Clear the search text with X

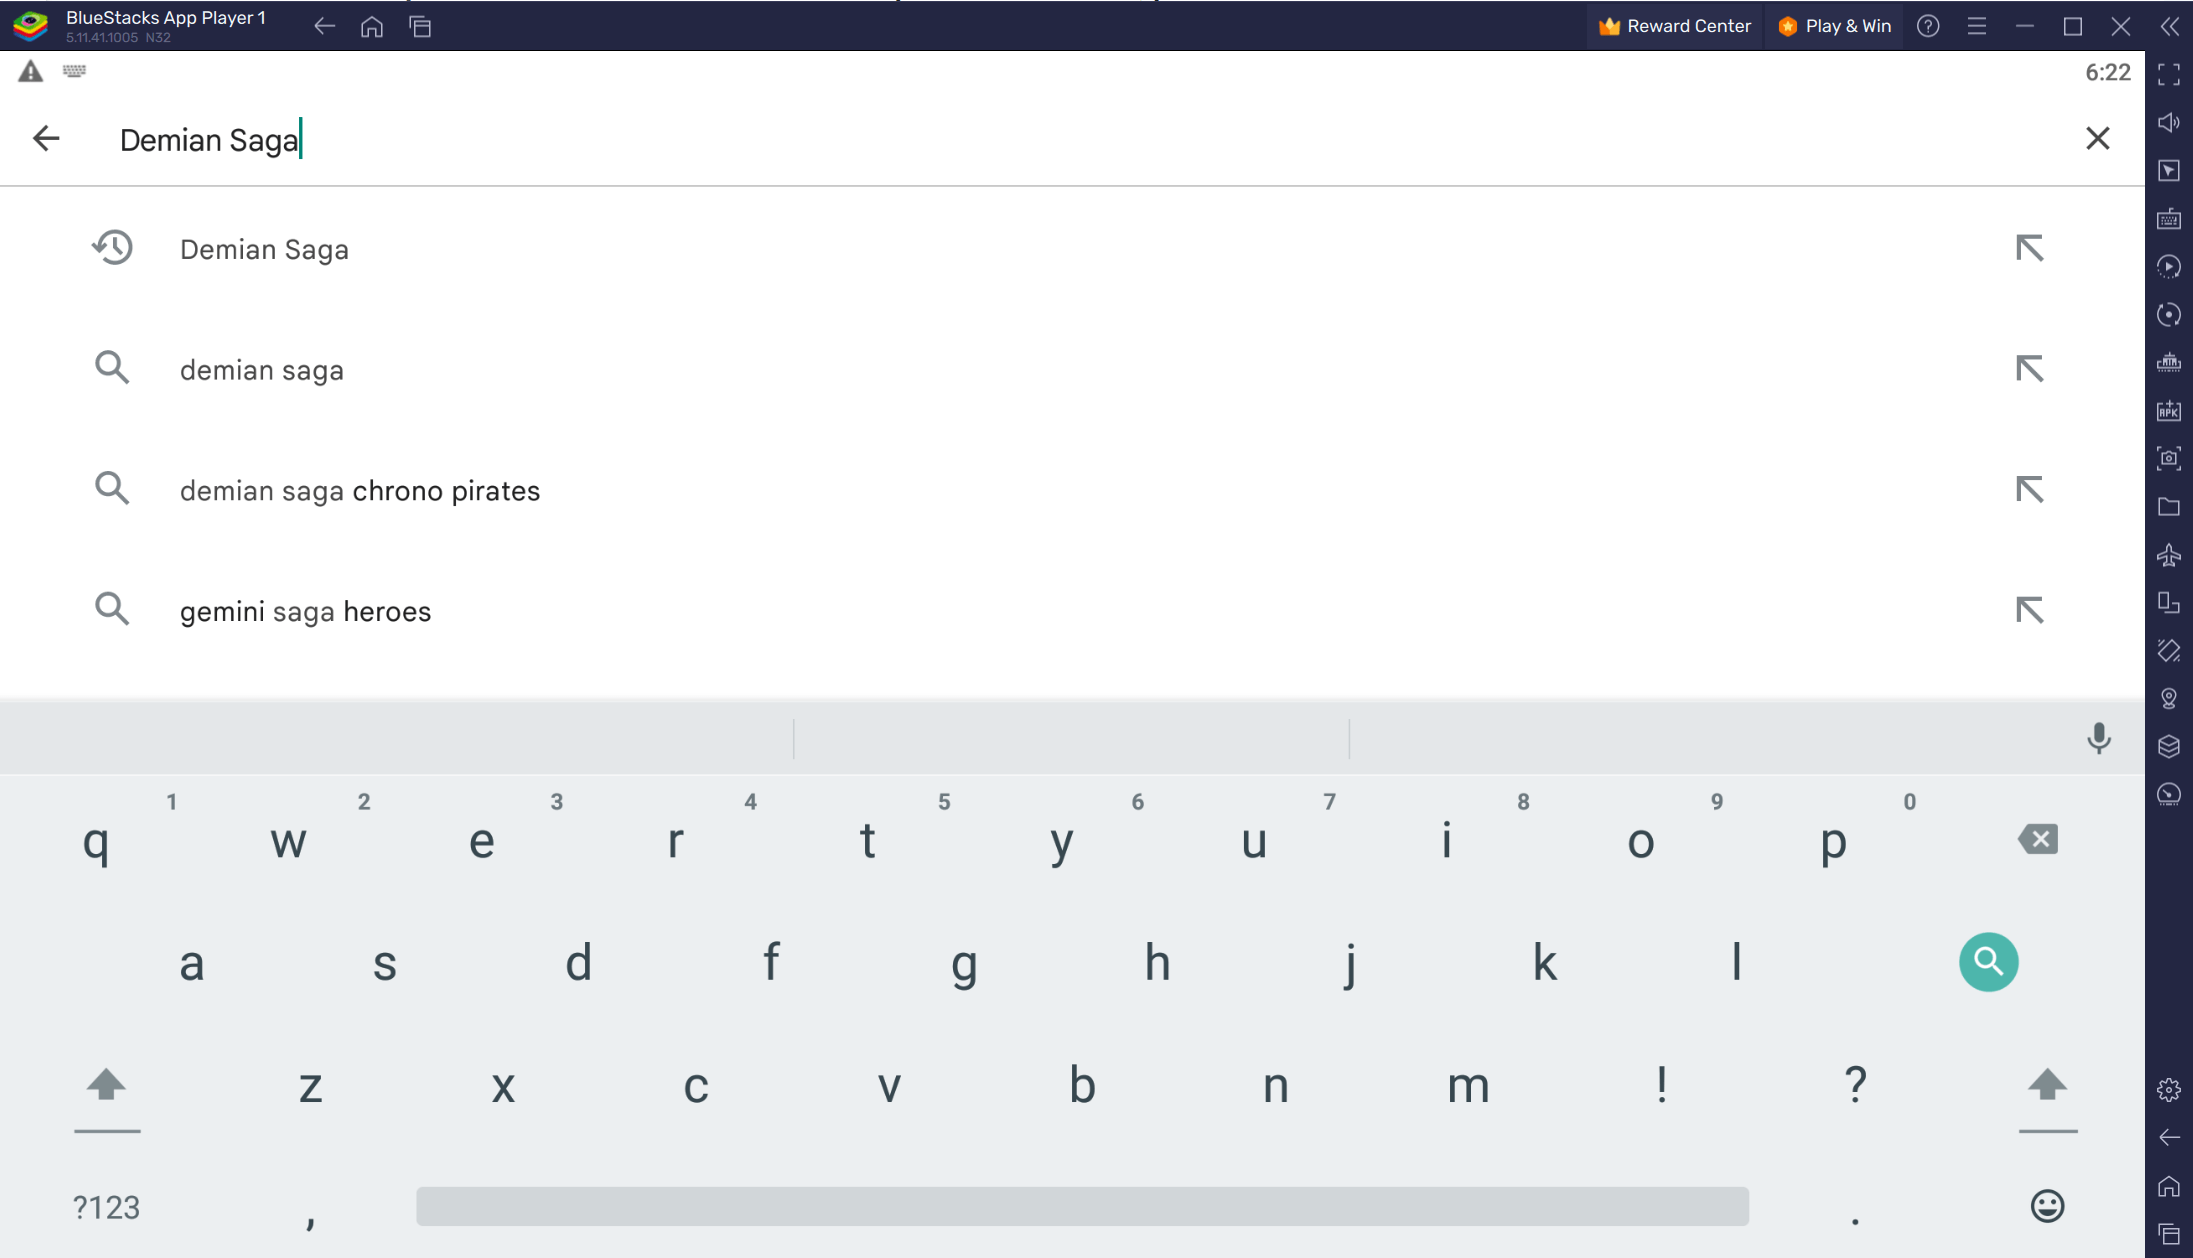pyautogui.click(x=2097, y=139)
